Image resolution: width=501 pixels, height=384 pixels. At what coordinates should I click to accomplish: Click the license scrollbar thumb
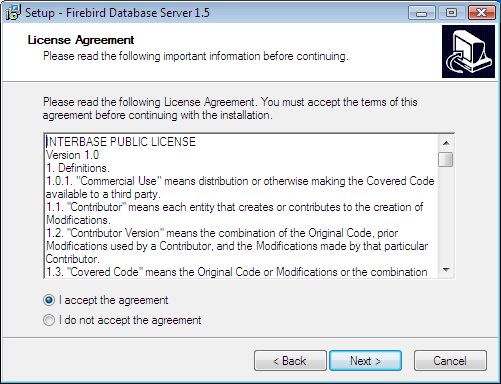pyautogui.click(x=446, y=159)
